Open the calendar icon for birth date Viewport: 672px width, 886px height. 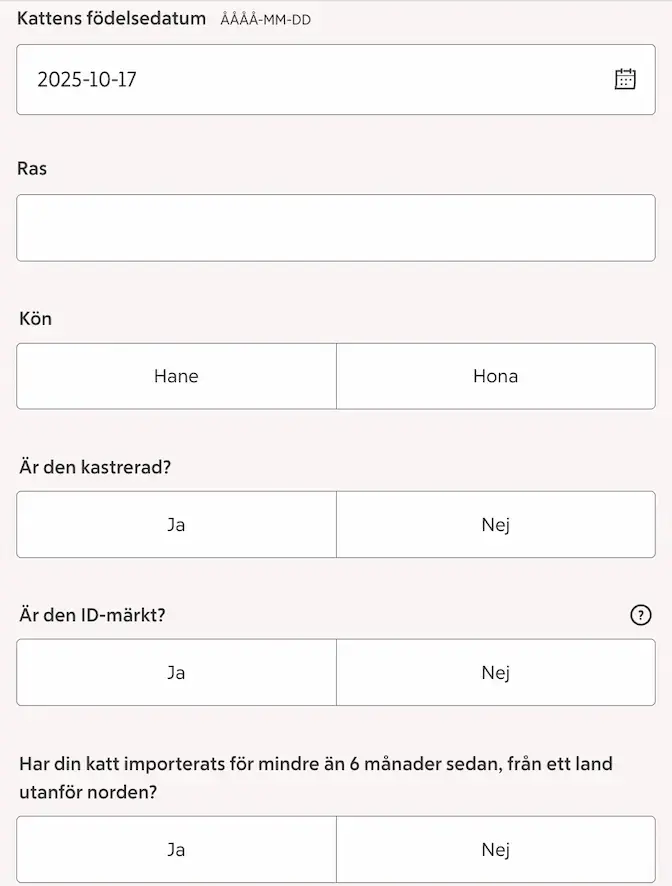[x=625, y=78]
